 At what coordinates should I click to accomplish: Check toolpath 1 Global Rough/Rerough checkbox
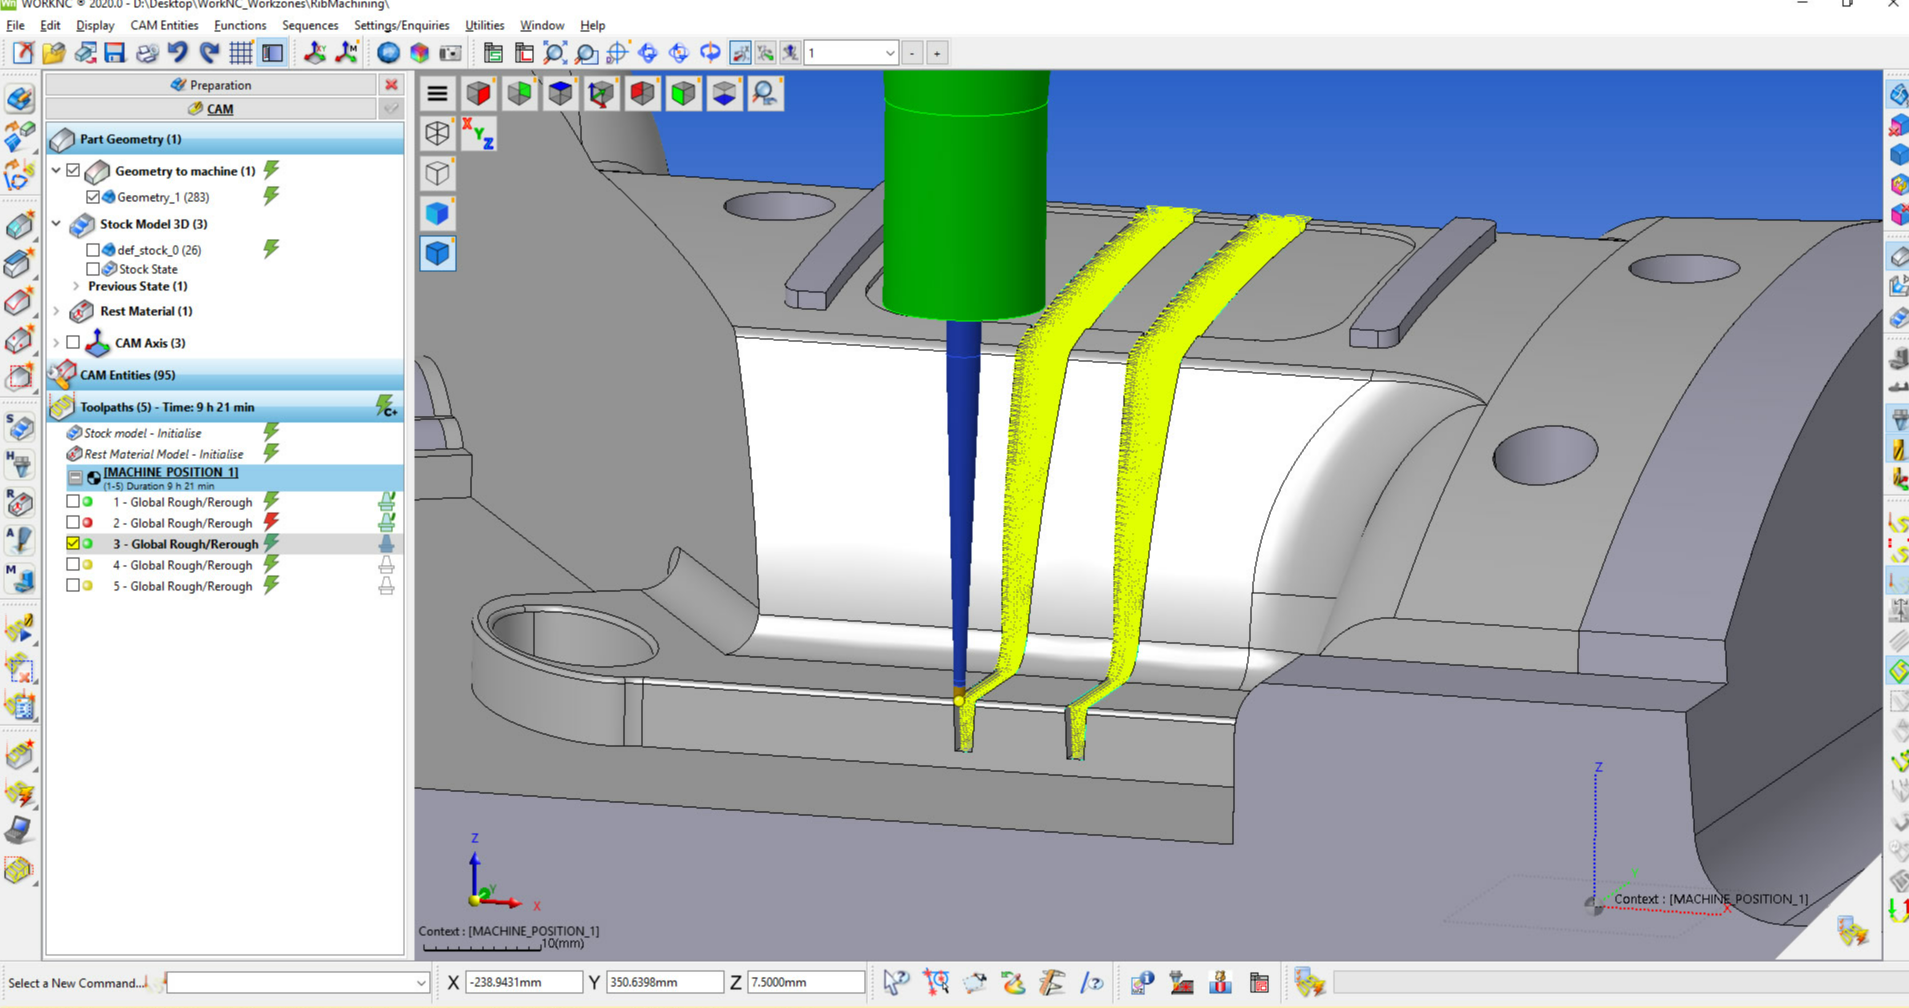pos(73,502)
